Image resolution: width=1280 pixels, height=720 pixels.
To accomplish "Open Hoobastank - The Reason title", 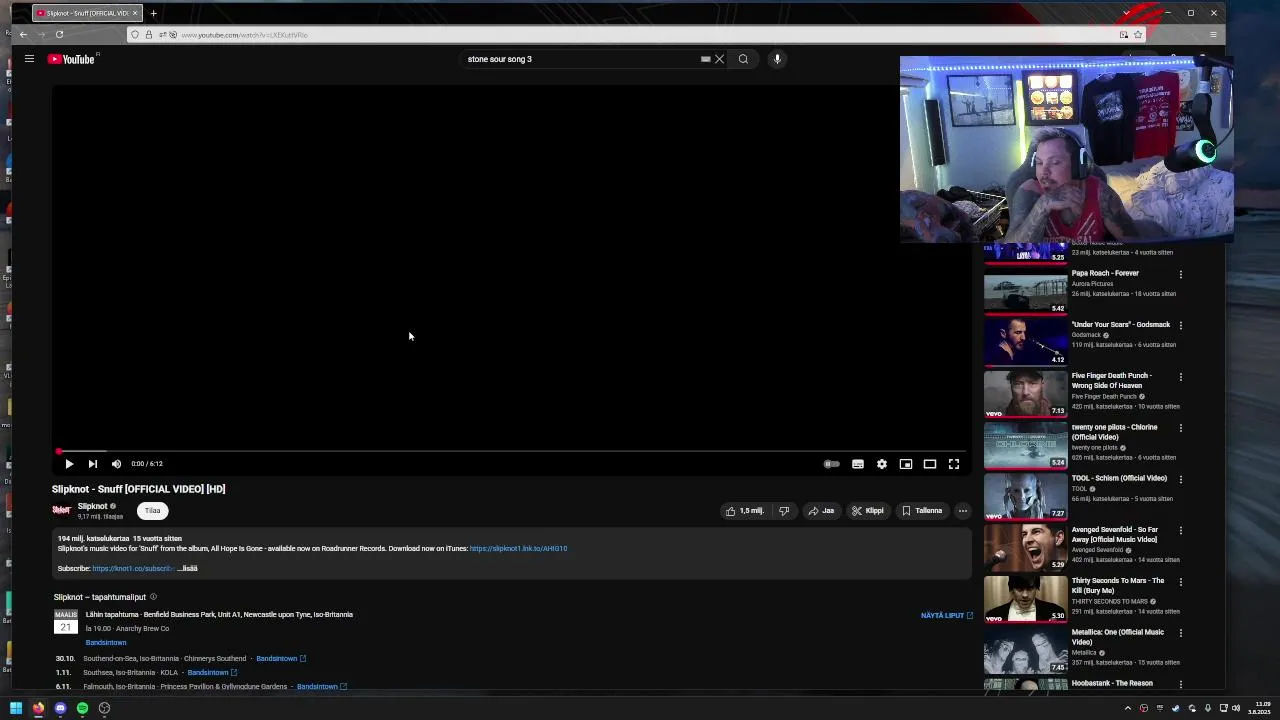I will pos(1112,683).
